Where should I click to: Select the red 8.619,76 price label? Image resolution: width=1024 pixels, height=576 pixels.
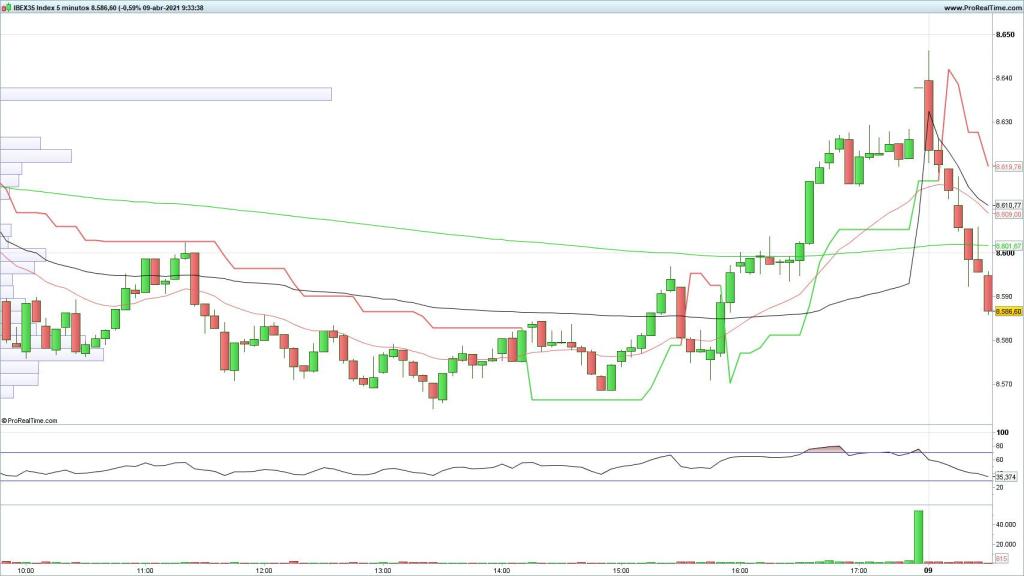pyautogui.click(x=1008, y=167)
